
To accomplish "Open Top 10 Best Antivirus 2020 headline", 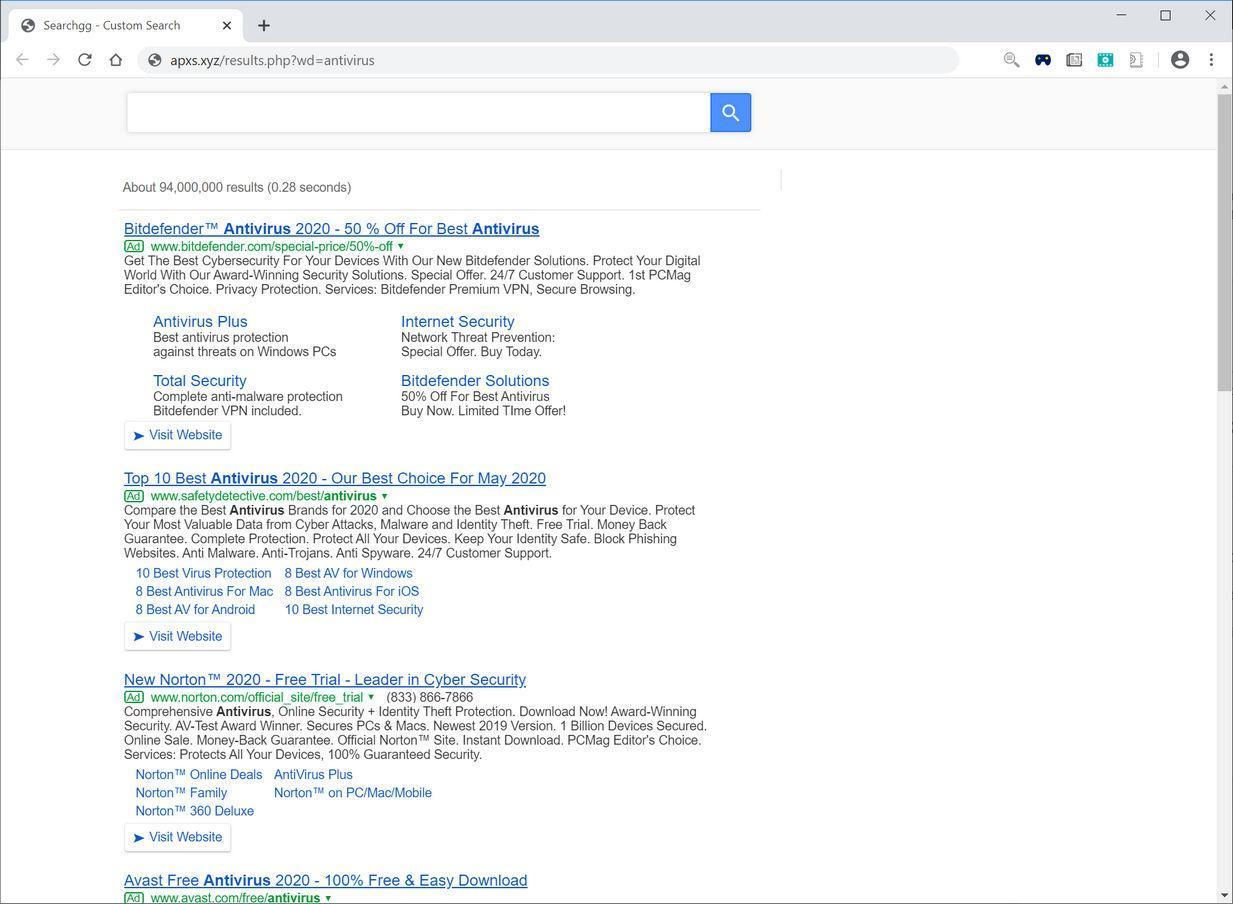I will [335, 478].
